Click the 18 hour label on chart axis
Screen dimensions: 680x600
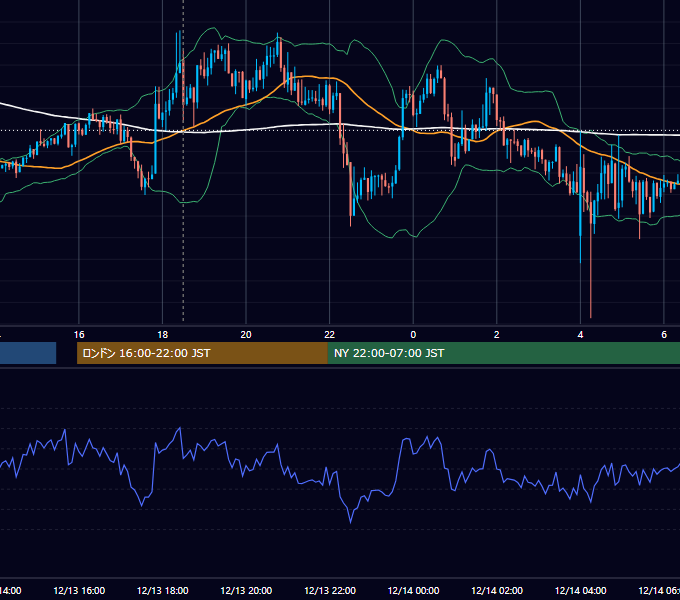(163, 335)
